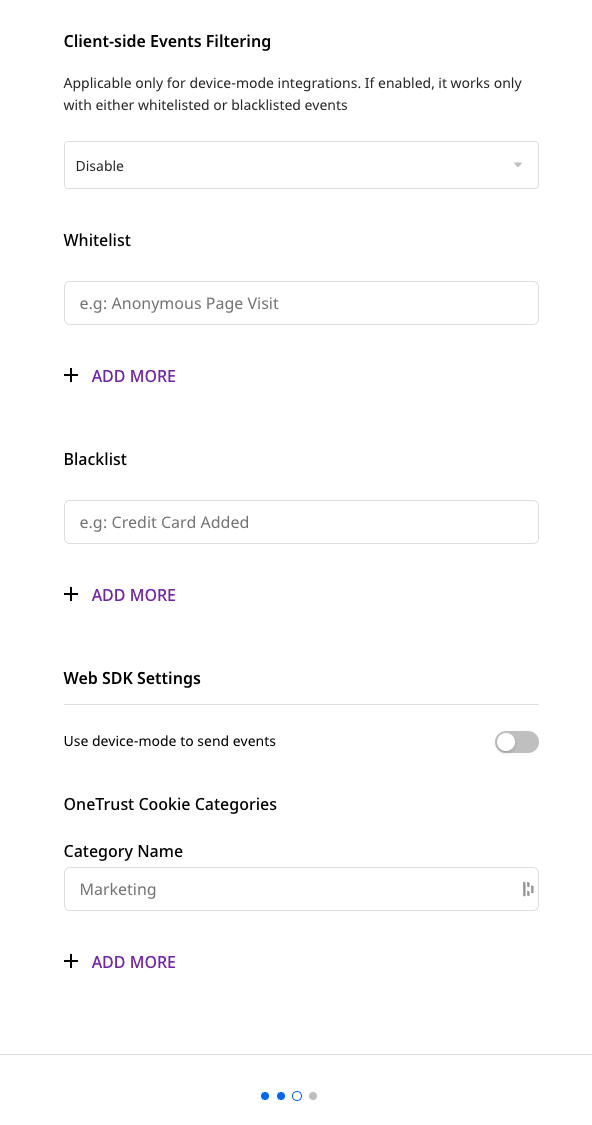Click the Whitelist section heading

[x=96, y=240]
